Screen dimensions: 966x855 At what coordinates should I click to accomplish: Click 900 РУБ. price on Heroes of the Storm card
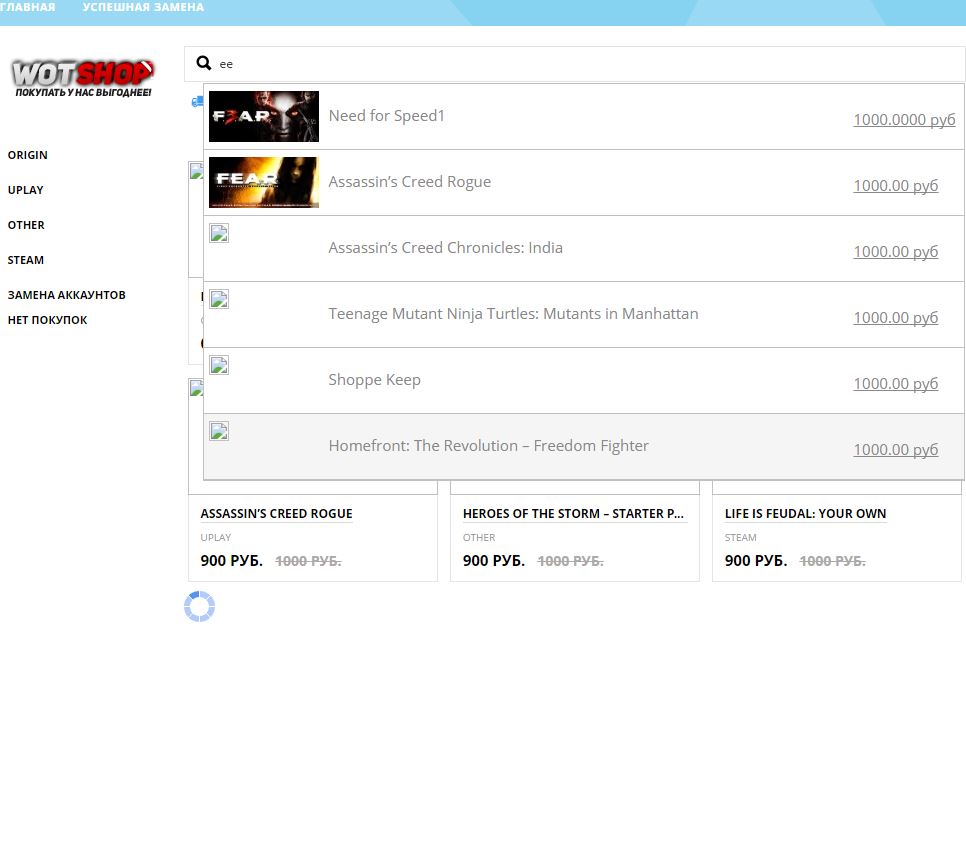(494, 561)
